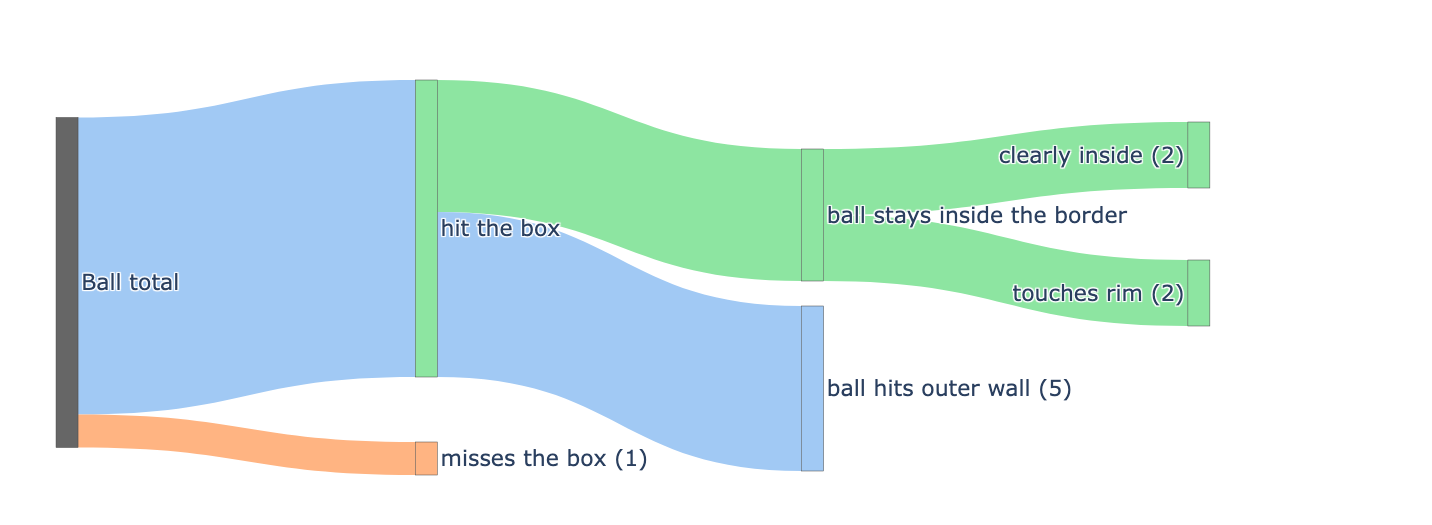Viewport: 1432px width, 525px height.
Task: Click the "clearly inside (2)" label
Action: click(x=1090, y=156)
